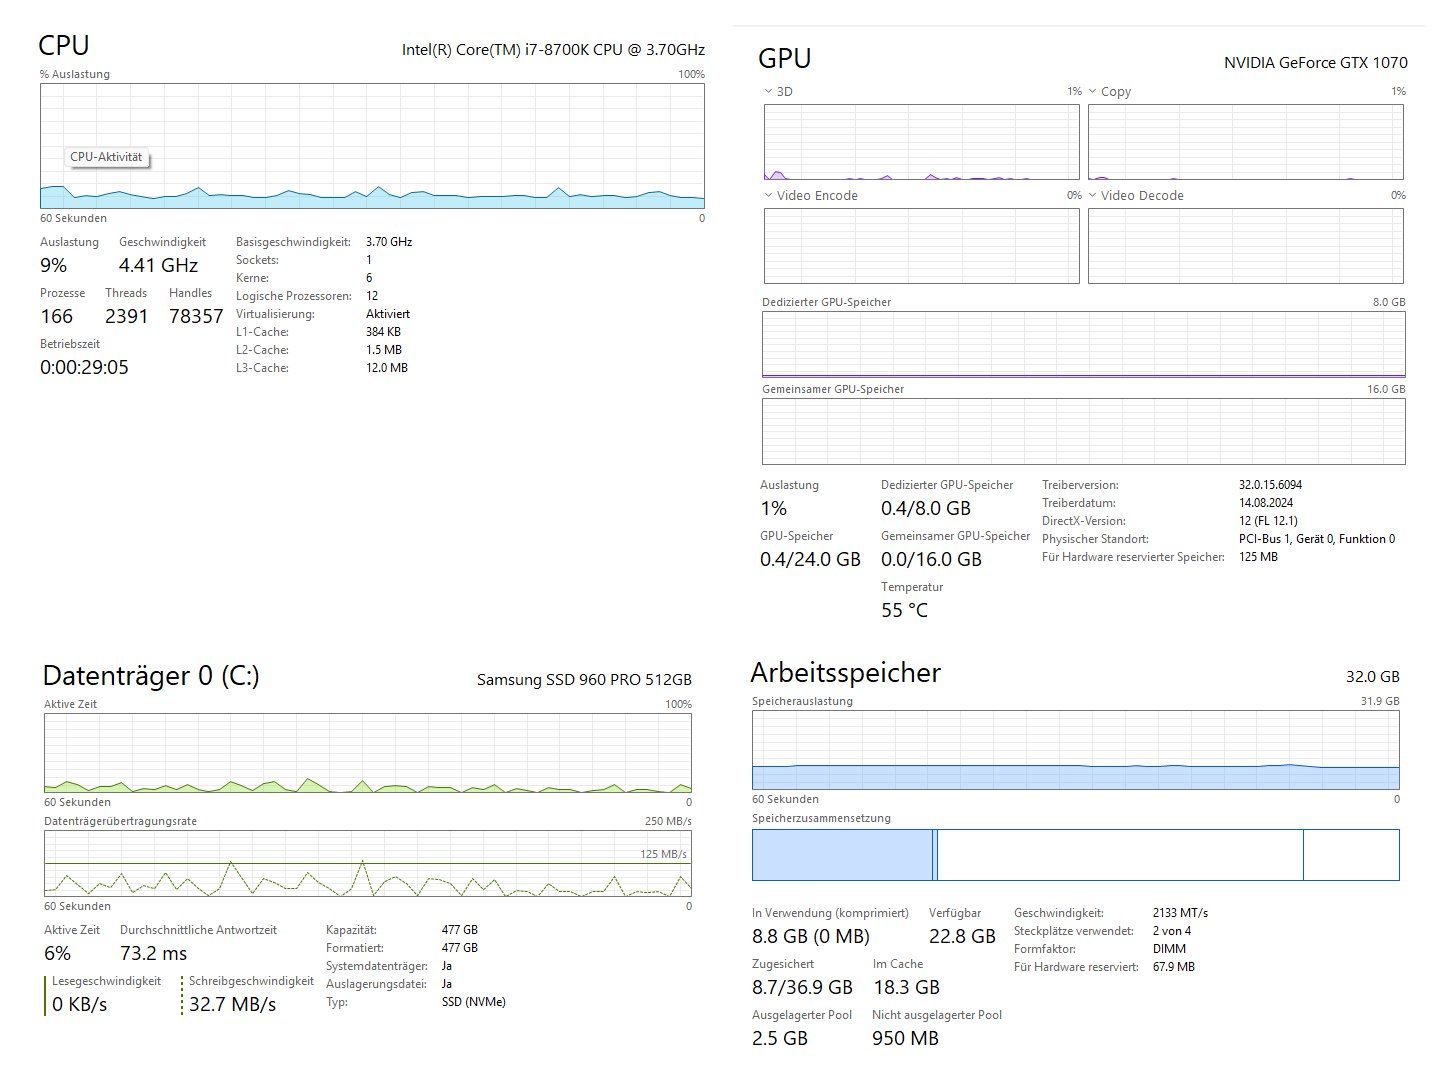Open the Video Decode engine dropdown

click(x=1093, y=195)
